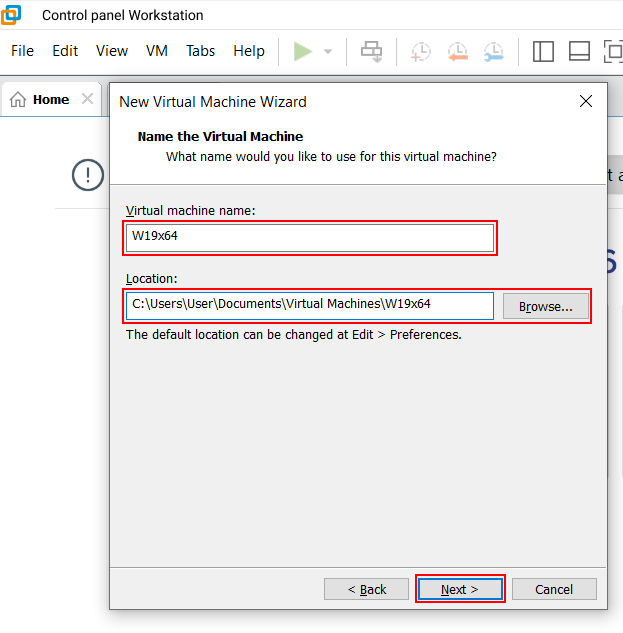Click the Take Snapshot clock icon
Viewport: 623px width, 633px height.
coord(421,52)
